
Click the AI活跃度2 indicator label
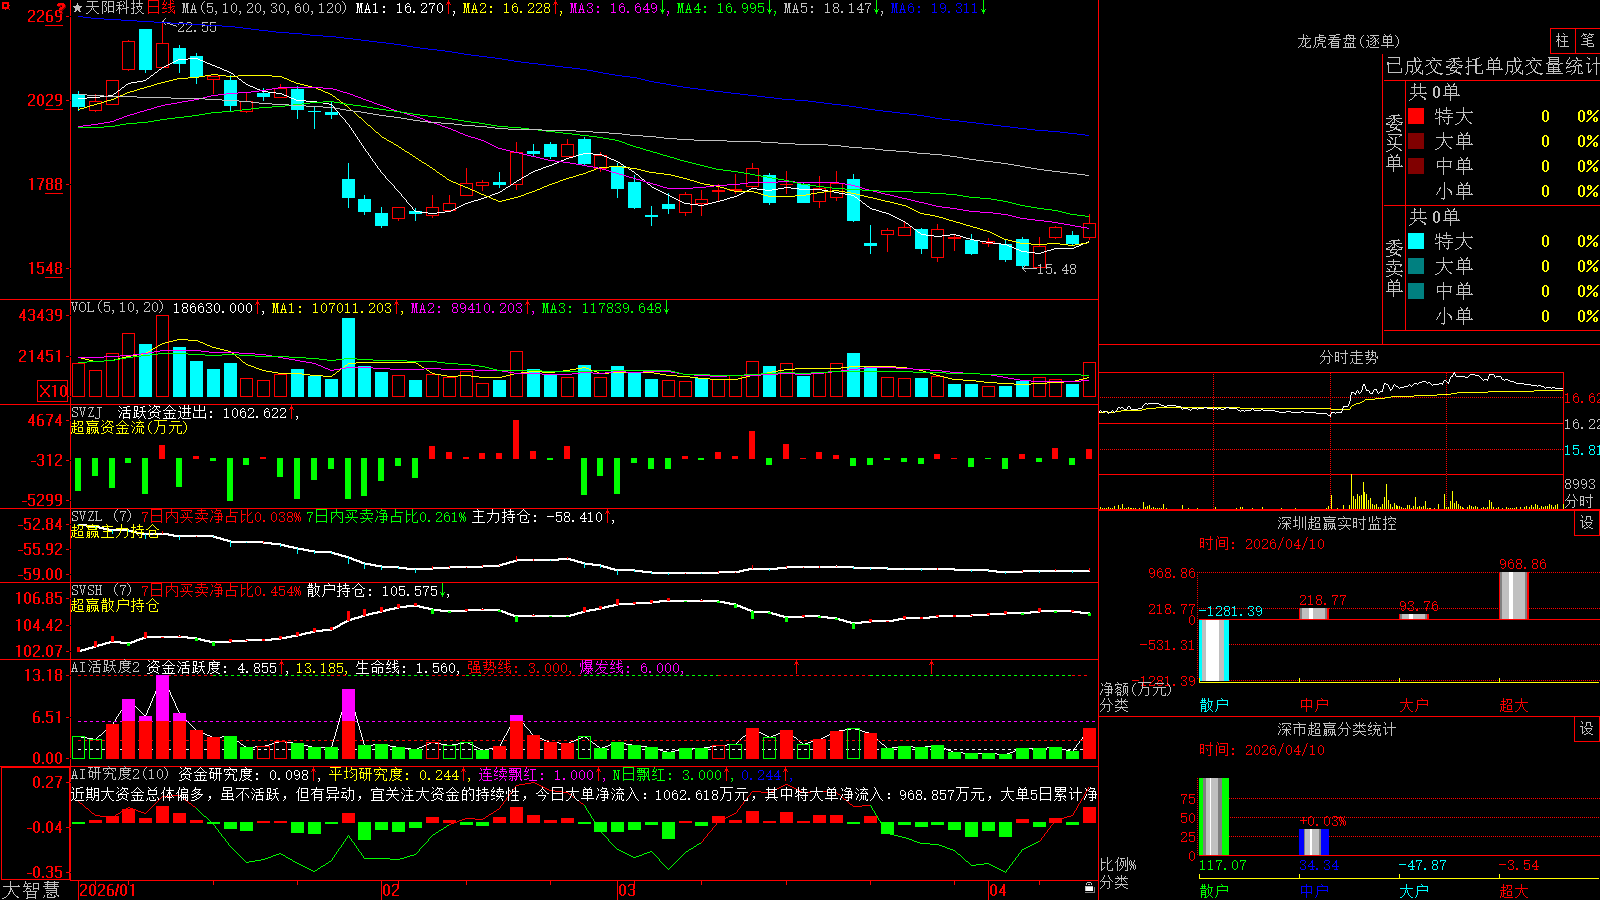[106, 667]
